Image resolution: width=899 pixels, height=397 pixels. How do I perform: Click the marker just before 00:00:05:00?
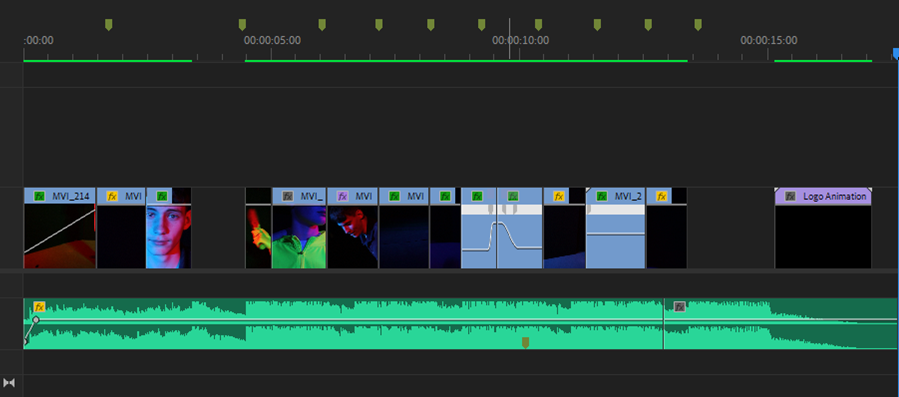(x=242, y=25)
